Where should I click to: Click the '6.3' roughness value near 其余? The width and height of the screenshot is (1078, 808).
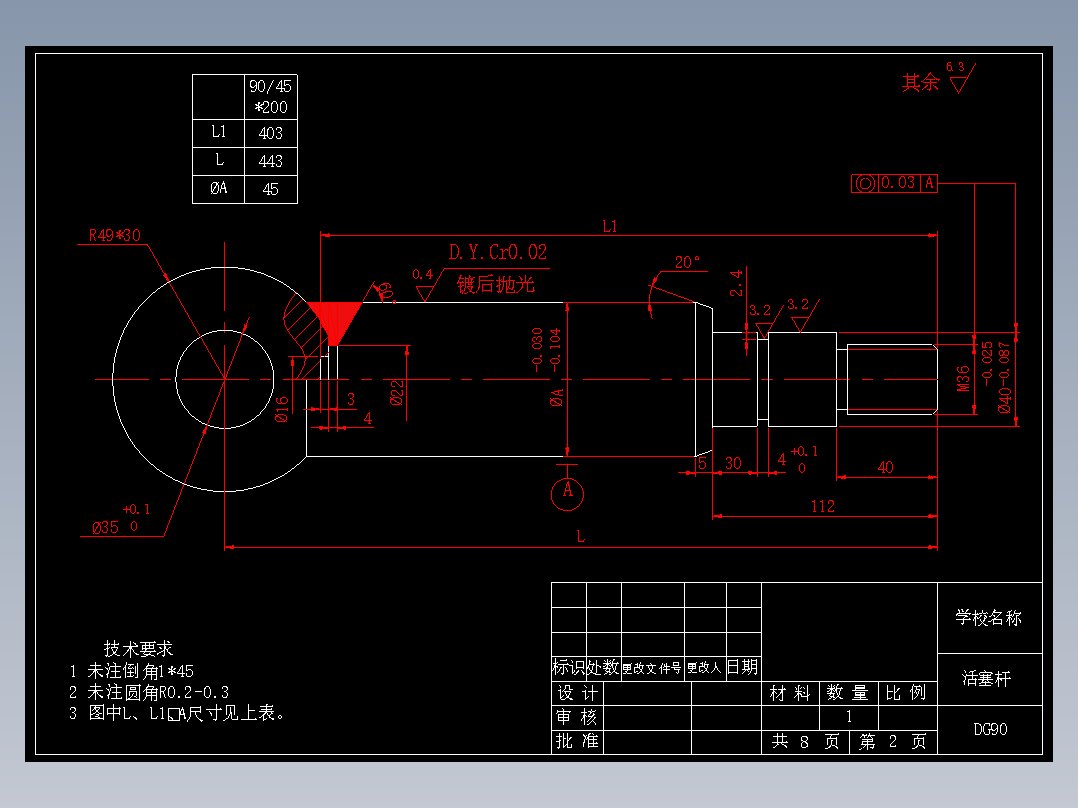[x=955, y=67]
